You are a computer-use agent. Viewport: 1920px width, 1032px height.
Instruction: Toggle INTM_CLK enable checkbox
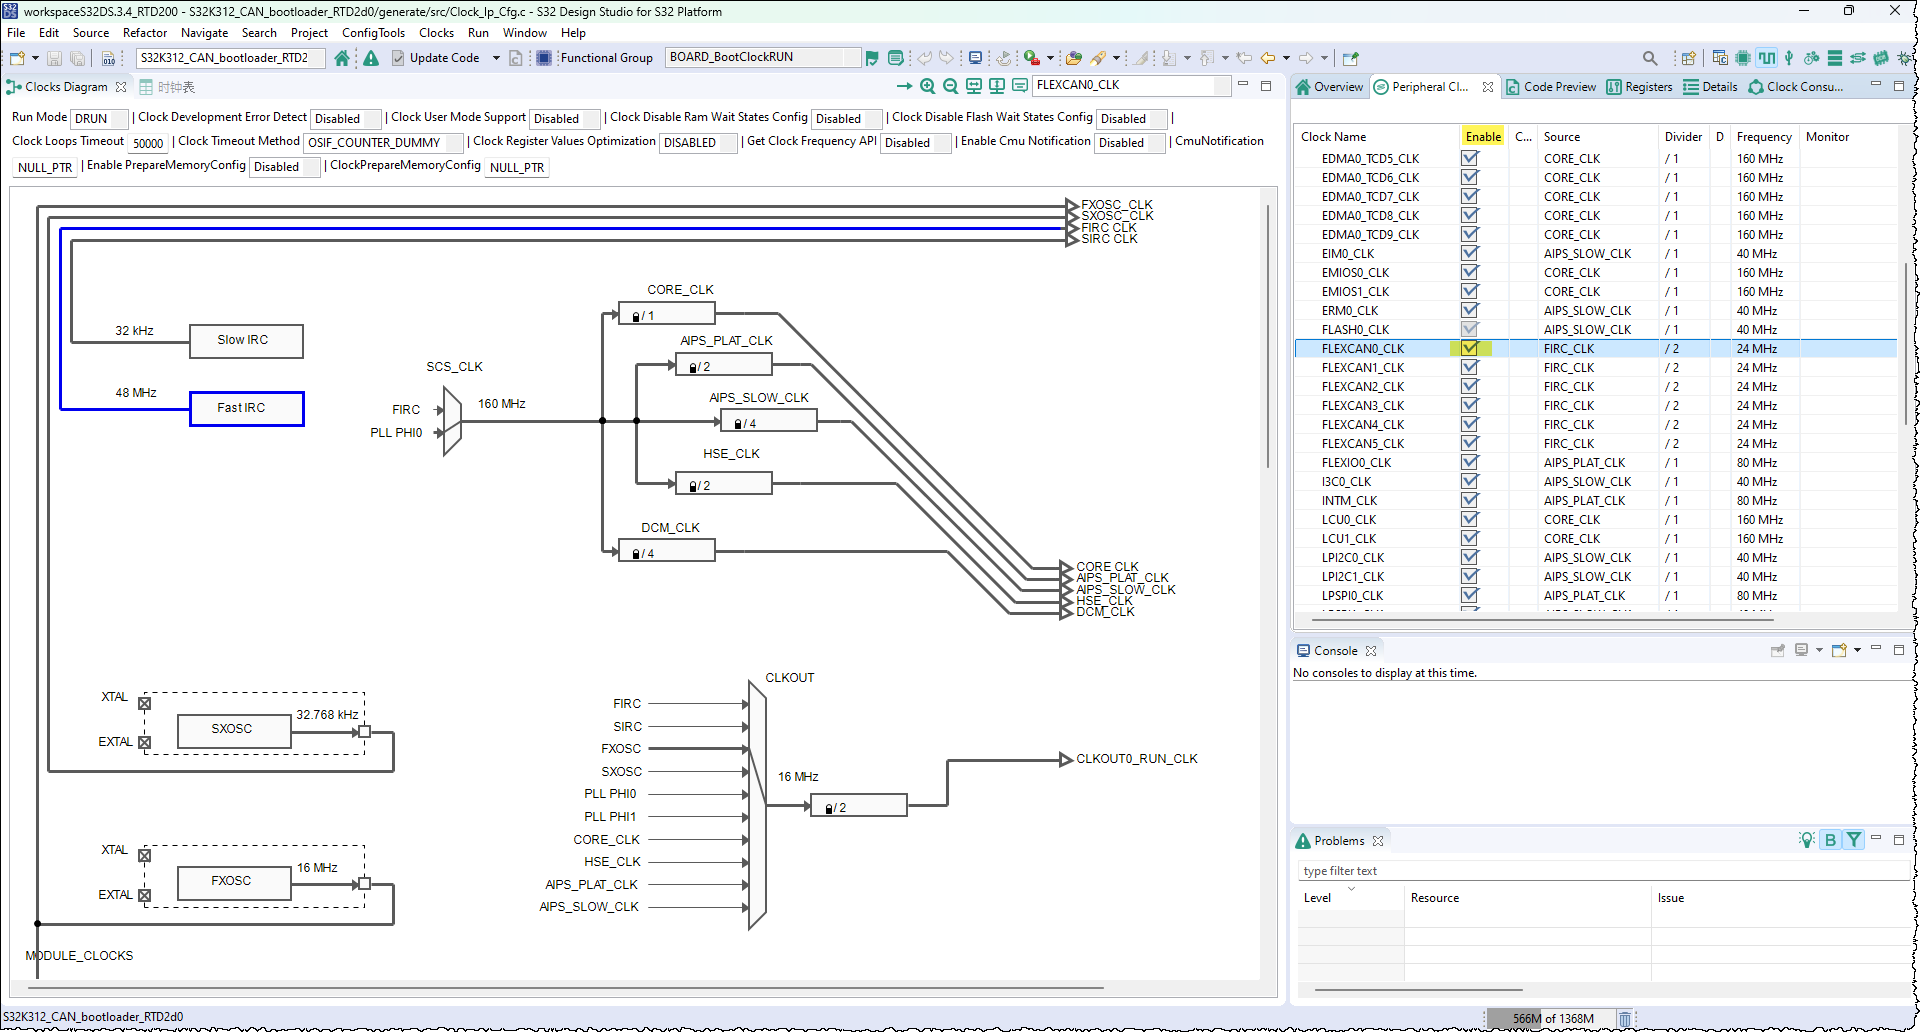(1470, 500)
